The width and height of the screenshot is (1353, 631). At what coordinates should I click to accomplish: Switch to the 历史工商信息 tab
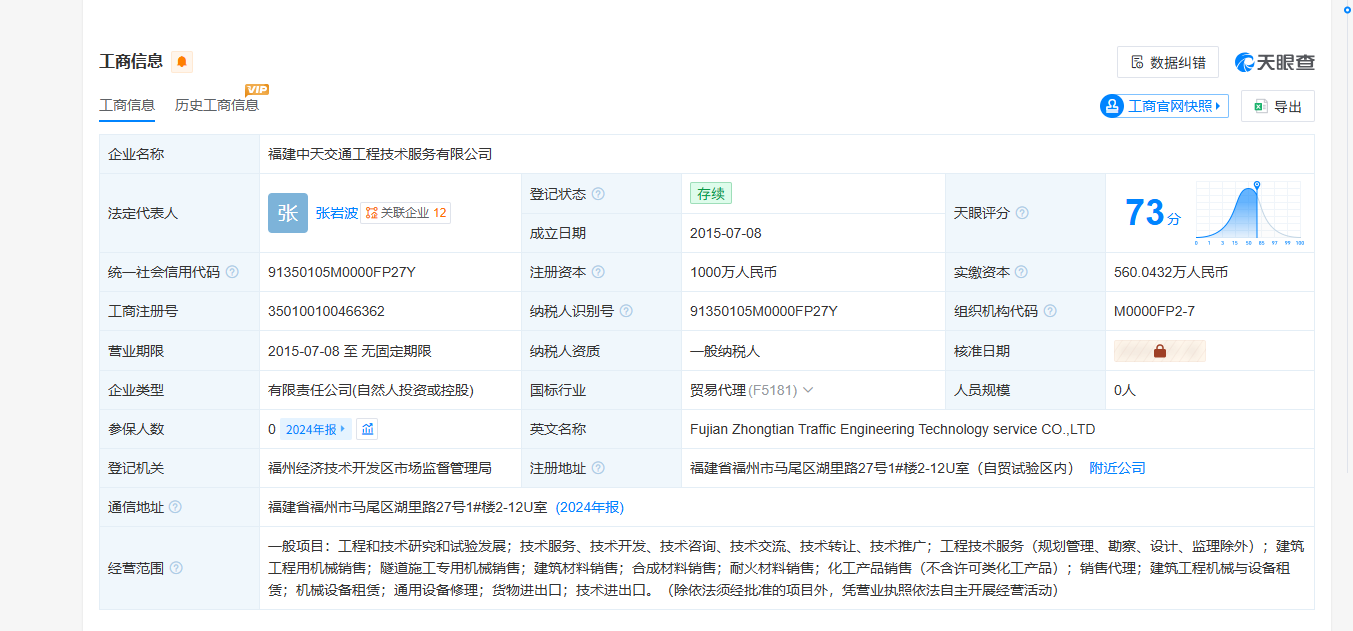click(216, 105)
